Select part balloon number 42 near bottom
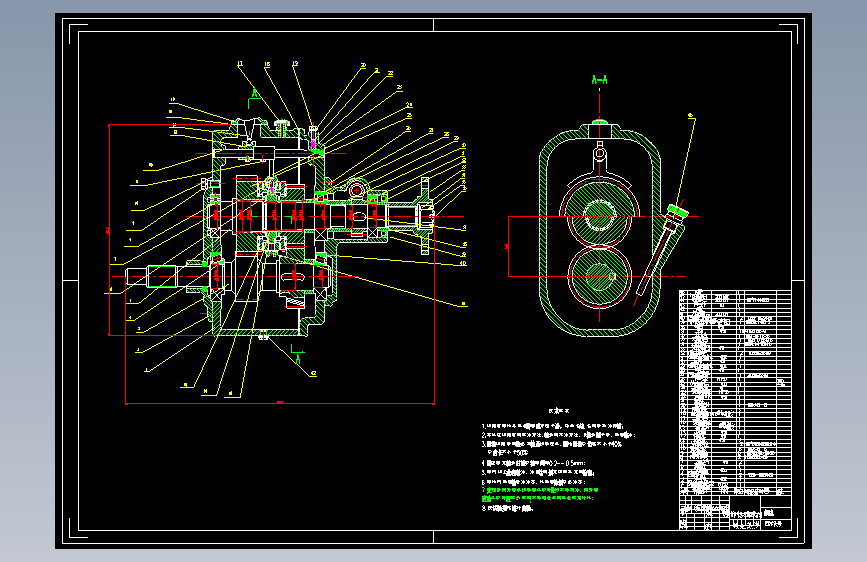867x562 pixels. pos(314,373)
